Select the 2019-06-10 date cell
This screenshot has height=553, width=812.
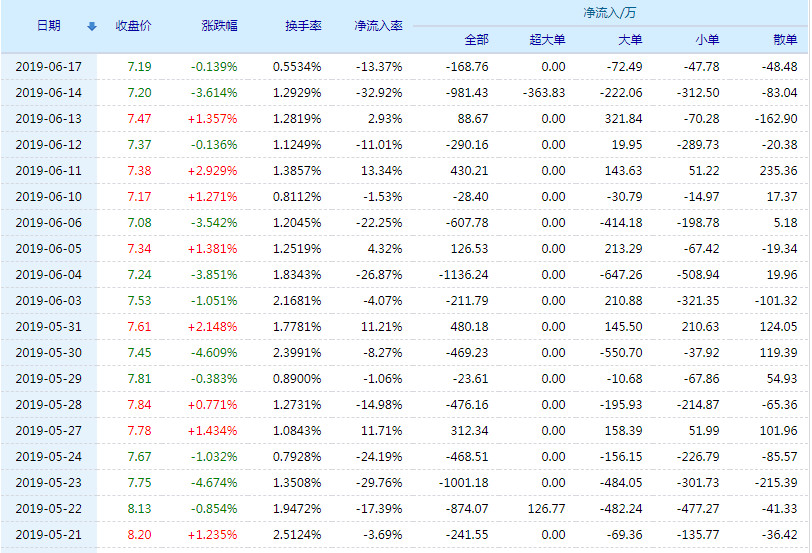pyautogui.click(x=49, y=197)
